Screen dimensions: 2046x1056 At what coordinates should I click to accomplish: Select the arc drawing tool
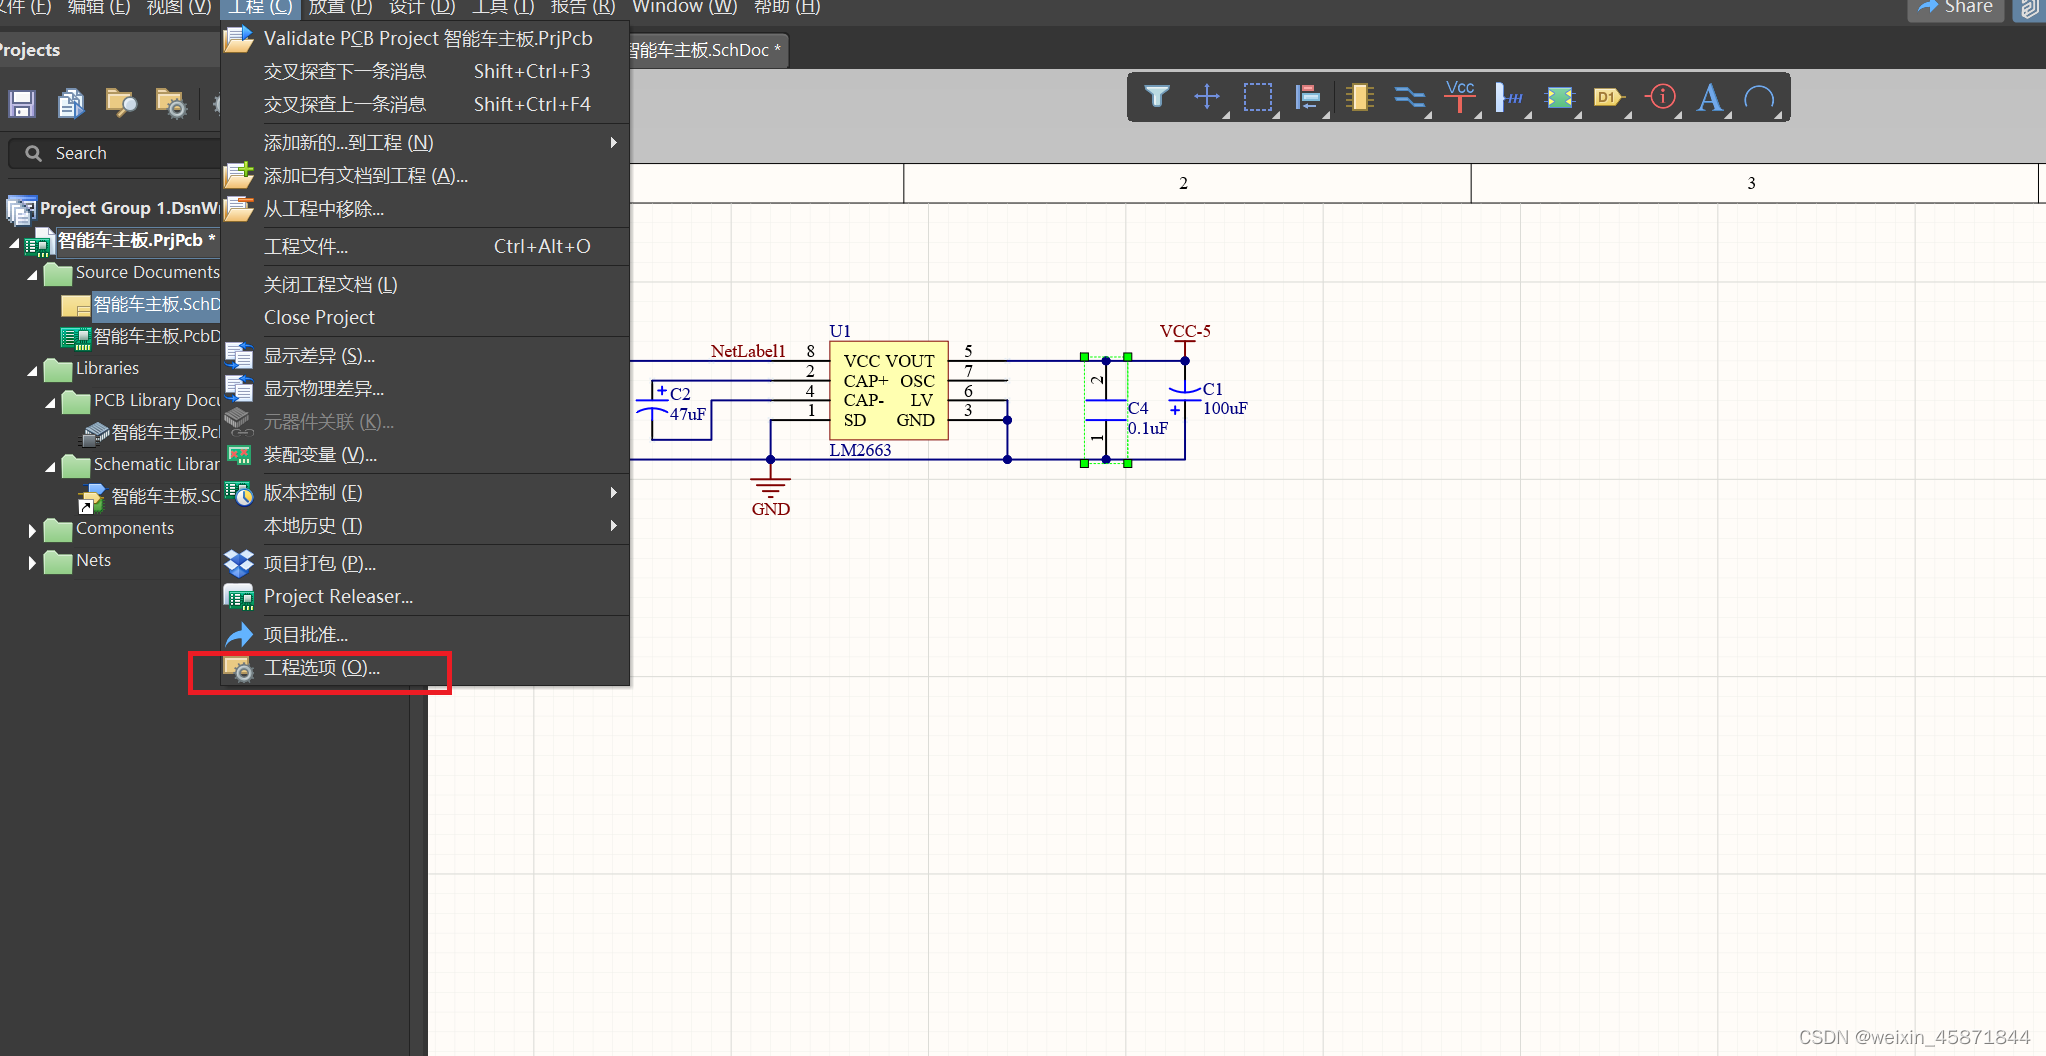(x=1759, y=97)
